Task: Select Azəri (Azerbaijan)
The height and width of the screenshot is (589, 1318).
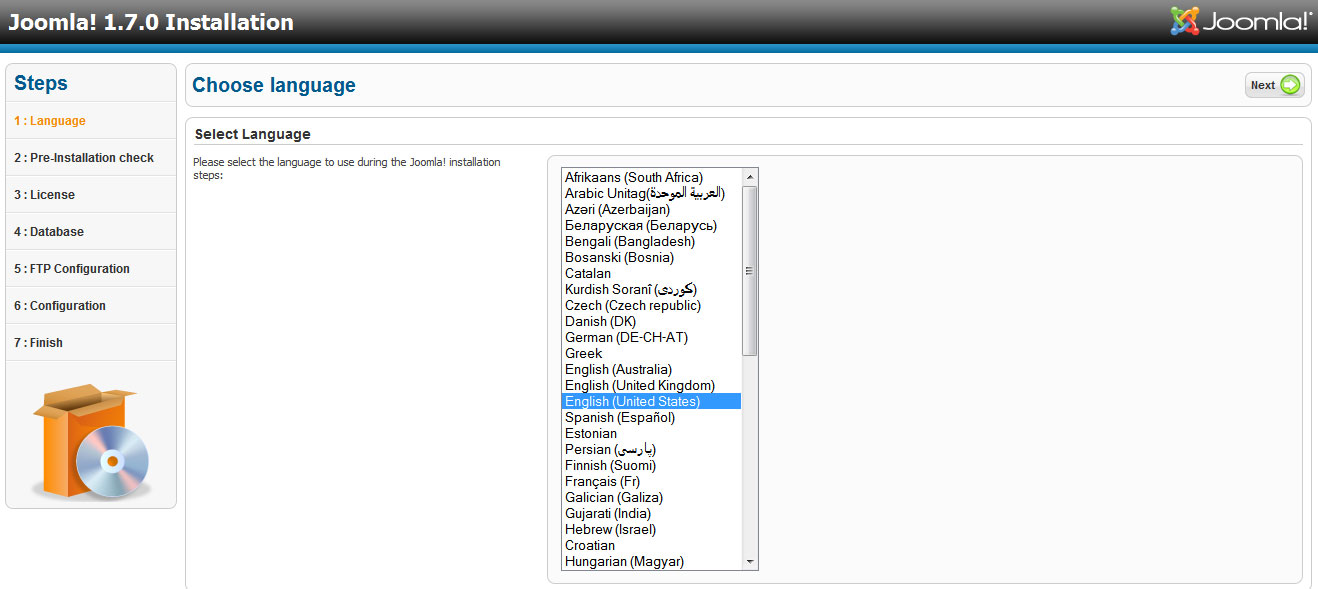Action: (652, 210)
